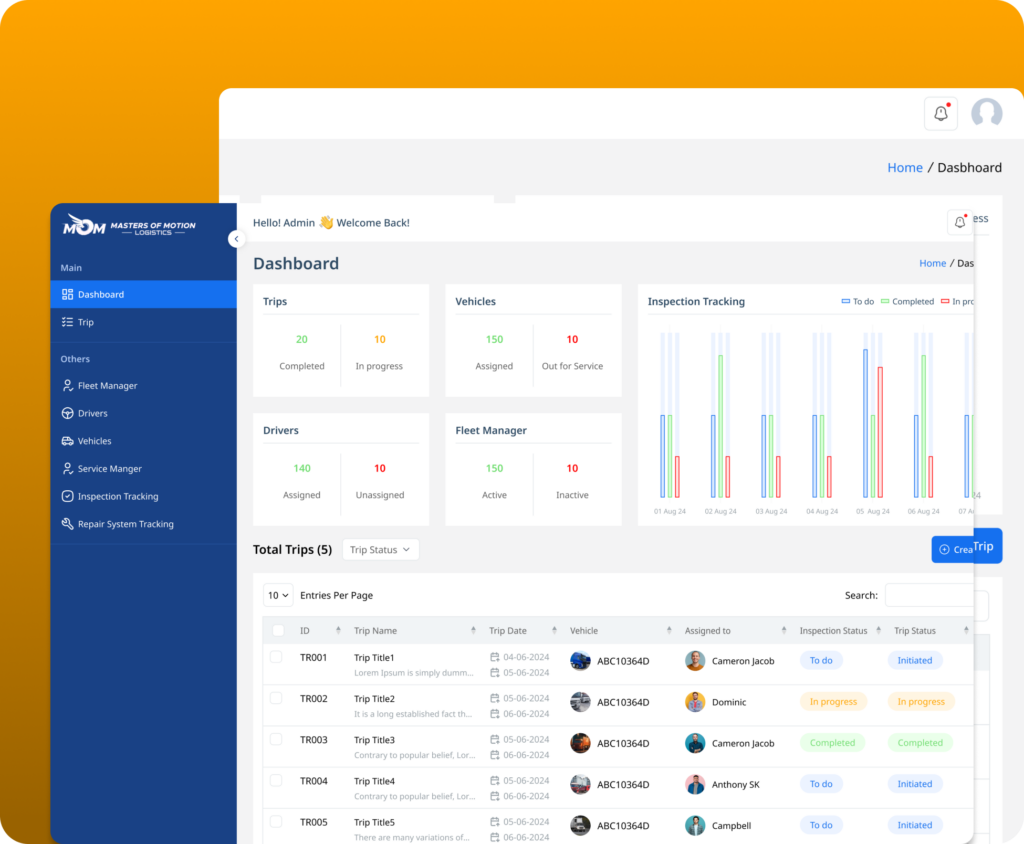The height and width of the screenshot is (844, 1024).
Task: Check the TR002 row checkbox
Action: [x=276, y=698]
